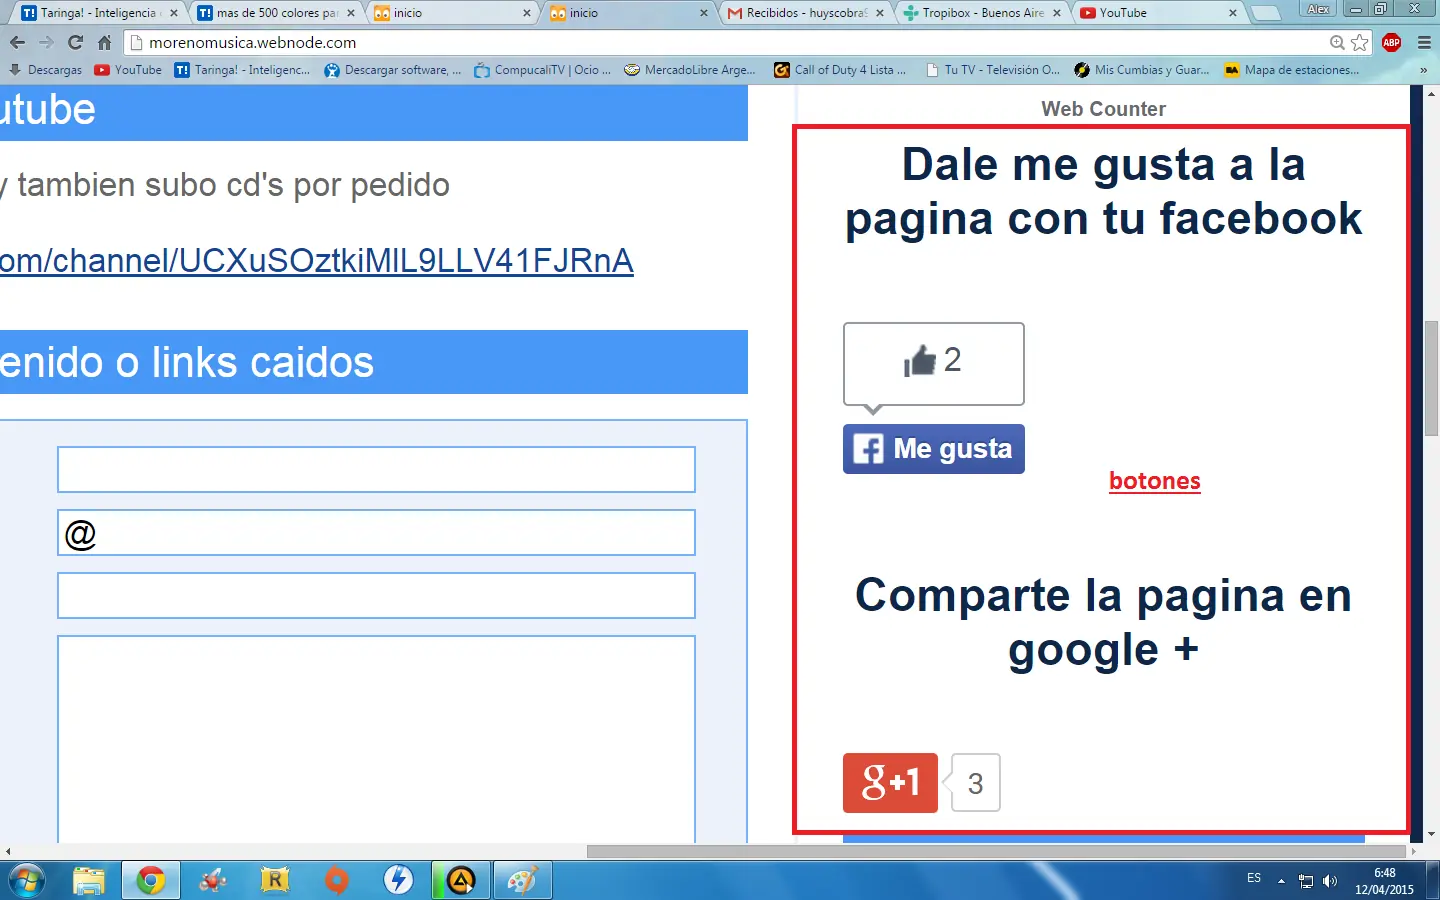Viewport: 1440px width, 900px height.
Task: Open the Descargas bookmark
Action: coord(46,70)
